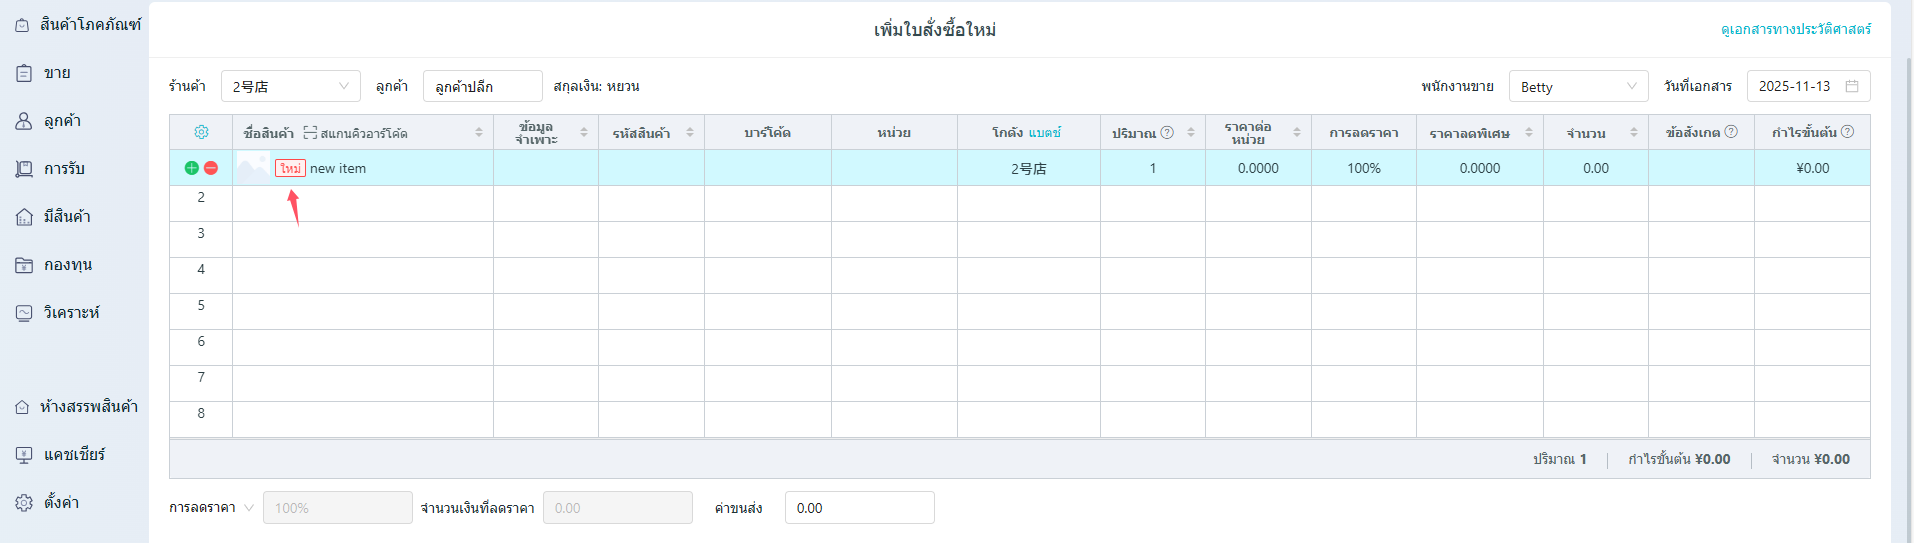The width and height of the screenshot is (1914, 543).
Task: Click the calendar icon in date field
Action: pyautogui.click(x=1852, y=86)
